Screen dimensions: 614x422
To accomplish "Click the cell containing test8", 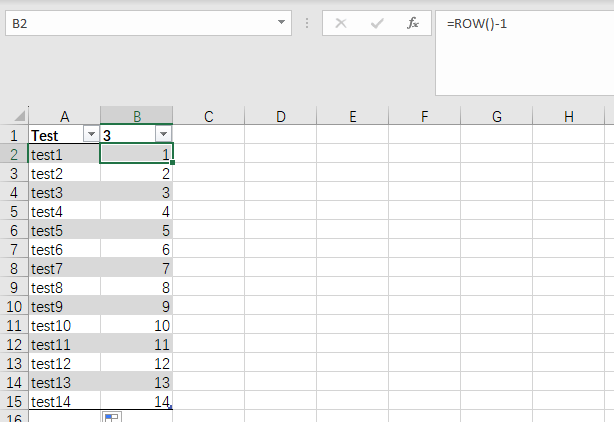I will 64,288.
